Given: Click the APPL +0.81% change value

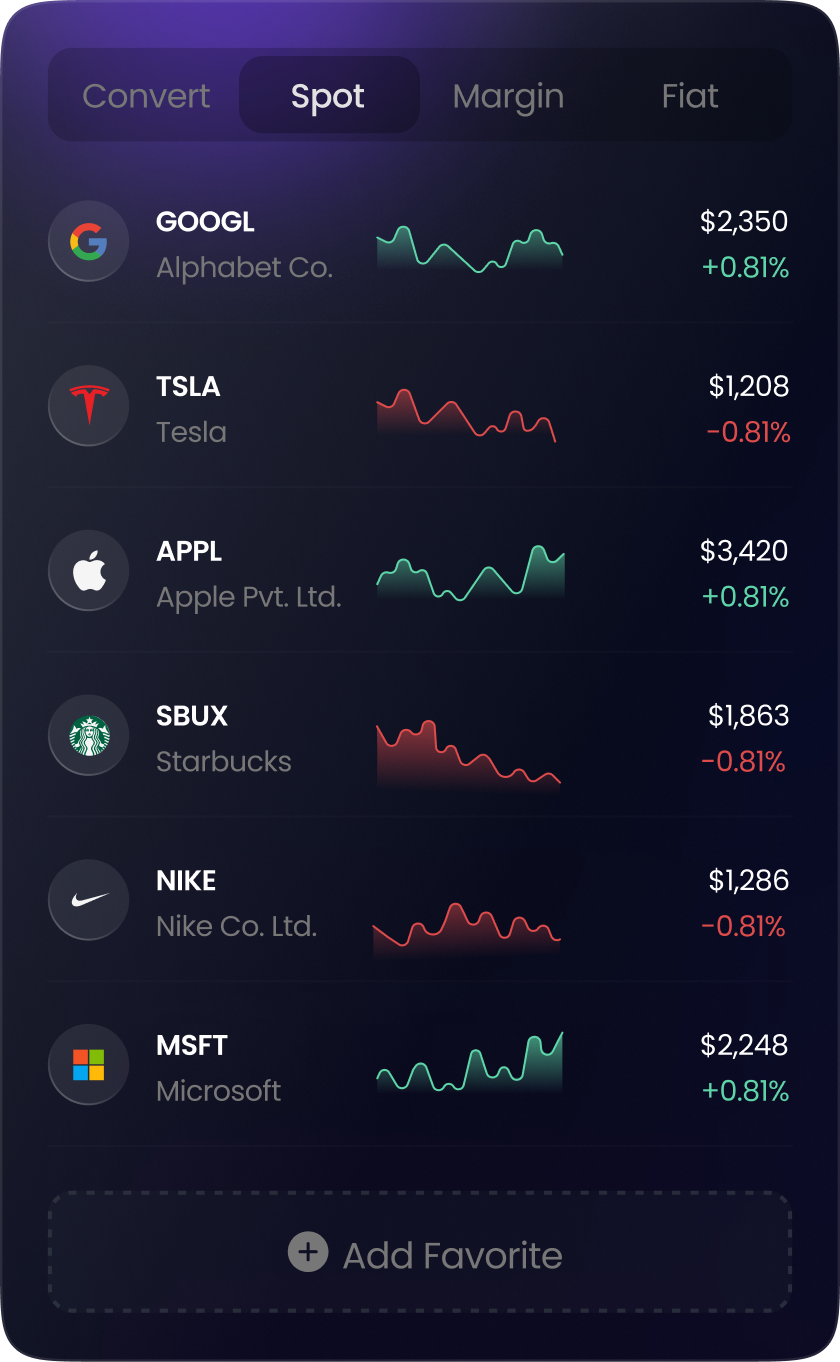Looking at the screenshot, I should [746, 597].
